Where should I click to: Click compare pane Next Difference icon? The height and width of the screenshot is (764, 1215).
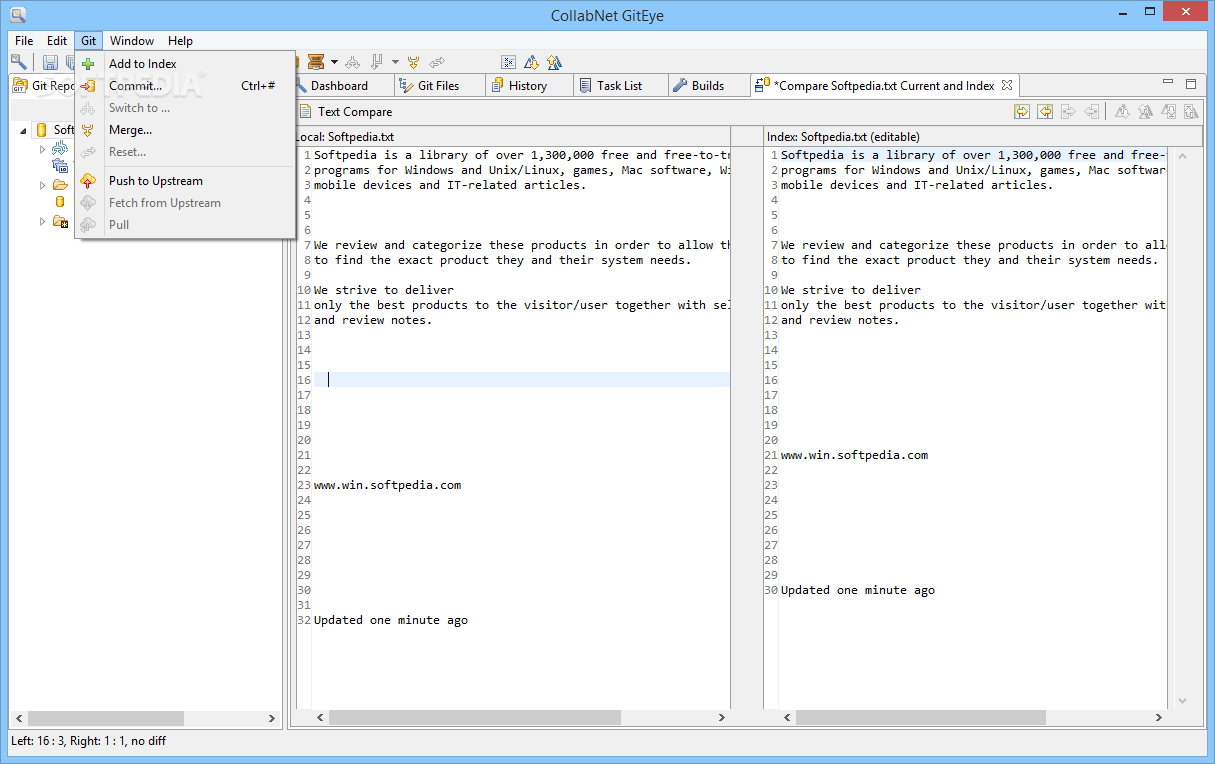pos(1123,112)
